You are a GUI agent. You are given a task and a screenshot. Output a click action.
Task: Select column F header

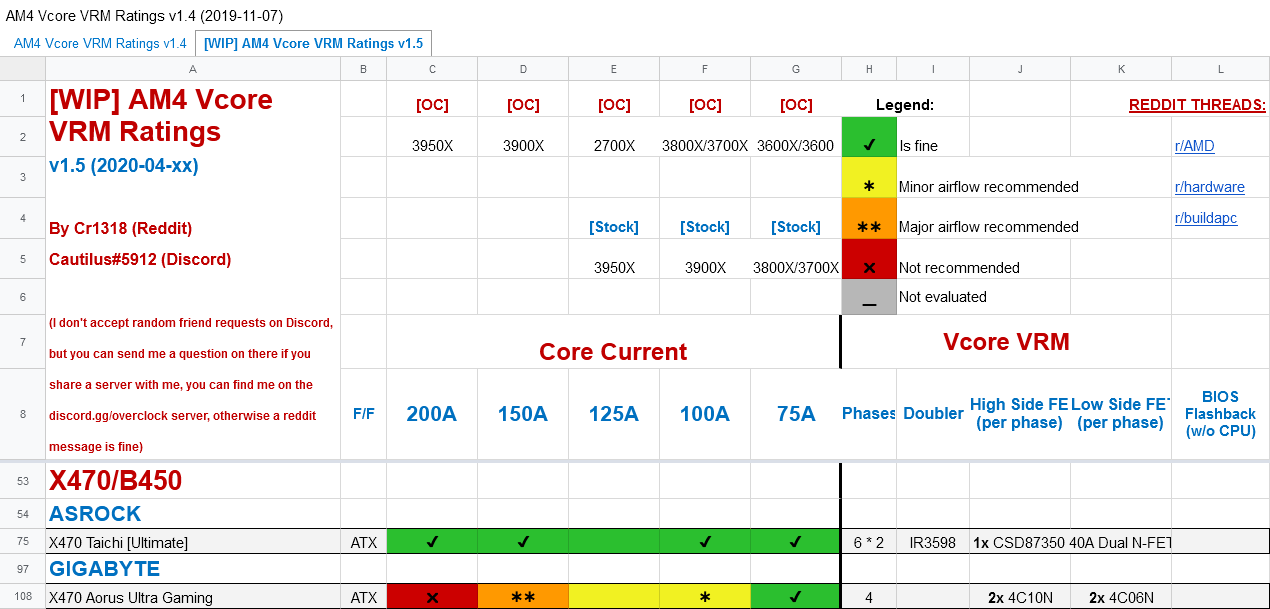[705, 69]
